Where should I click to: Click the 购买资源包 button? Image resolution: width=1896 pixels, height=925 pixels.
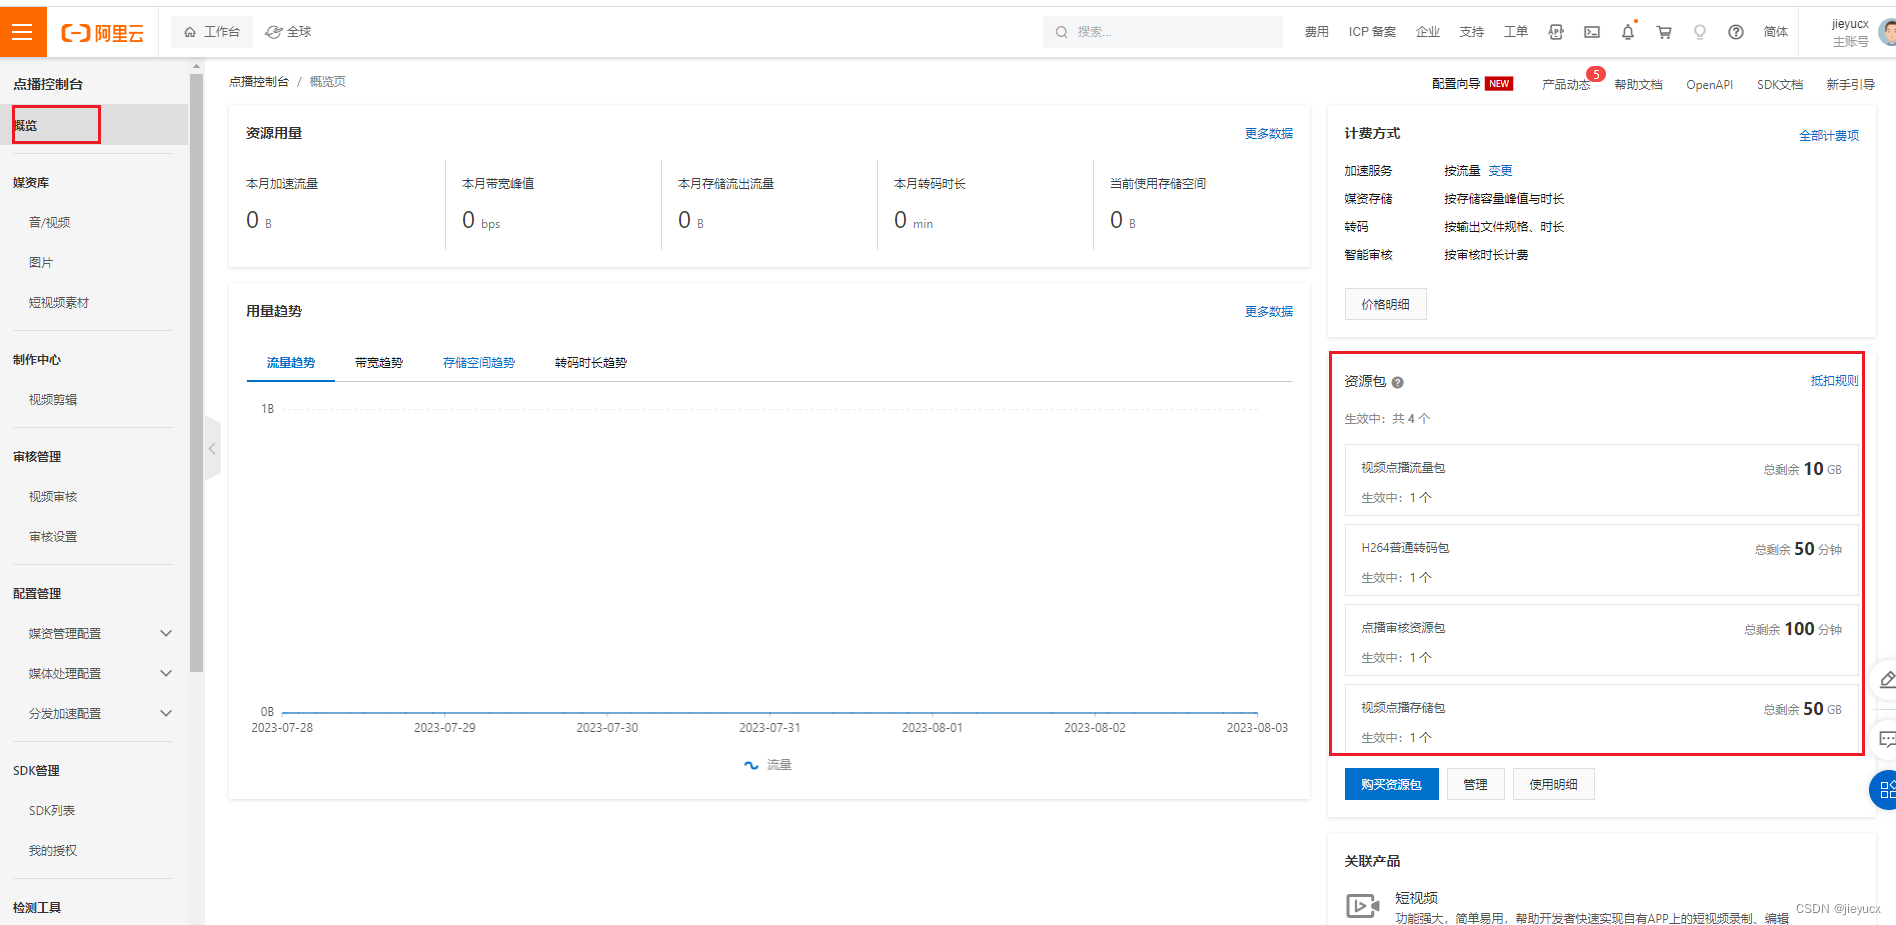pyautogui.click(x=1392, y=784)
